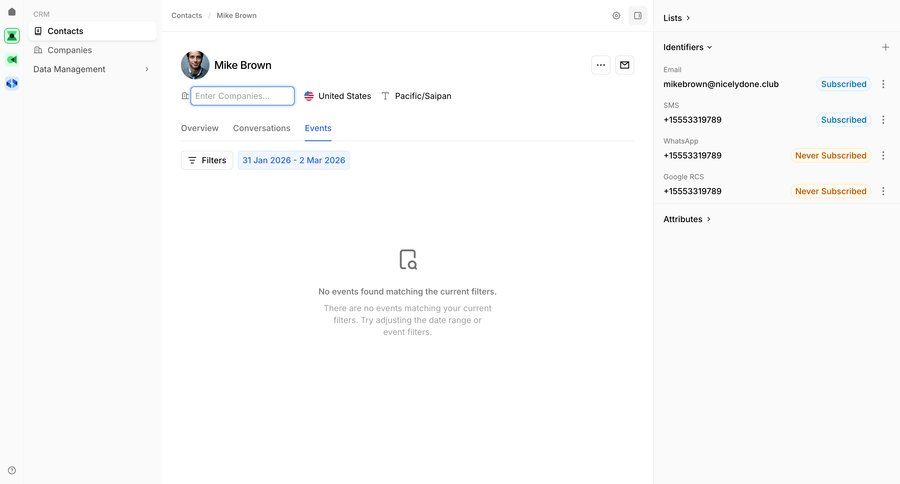This screenshot has height=484, width=900.
Task: Expand the Lists section
Action: pos(676,18)
